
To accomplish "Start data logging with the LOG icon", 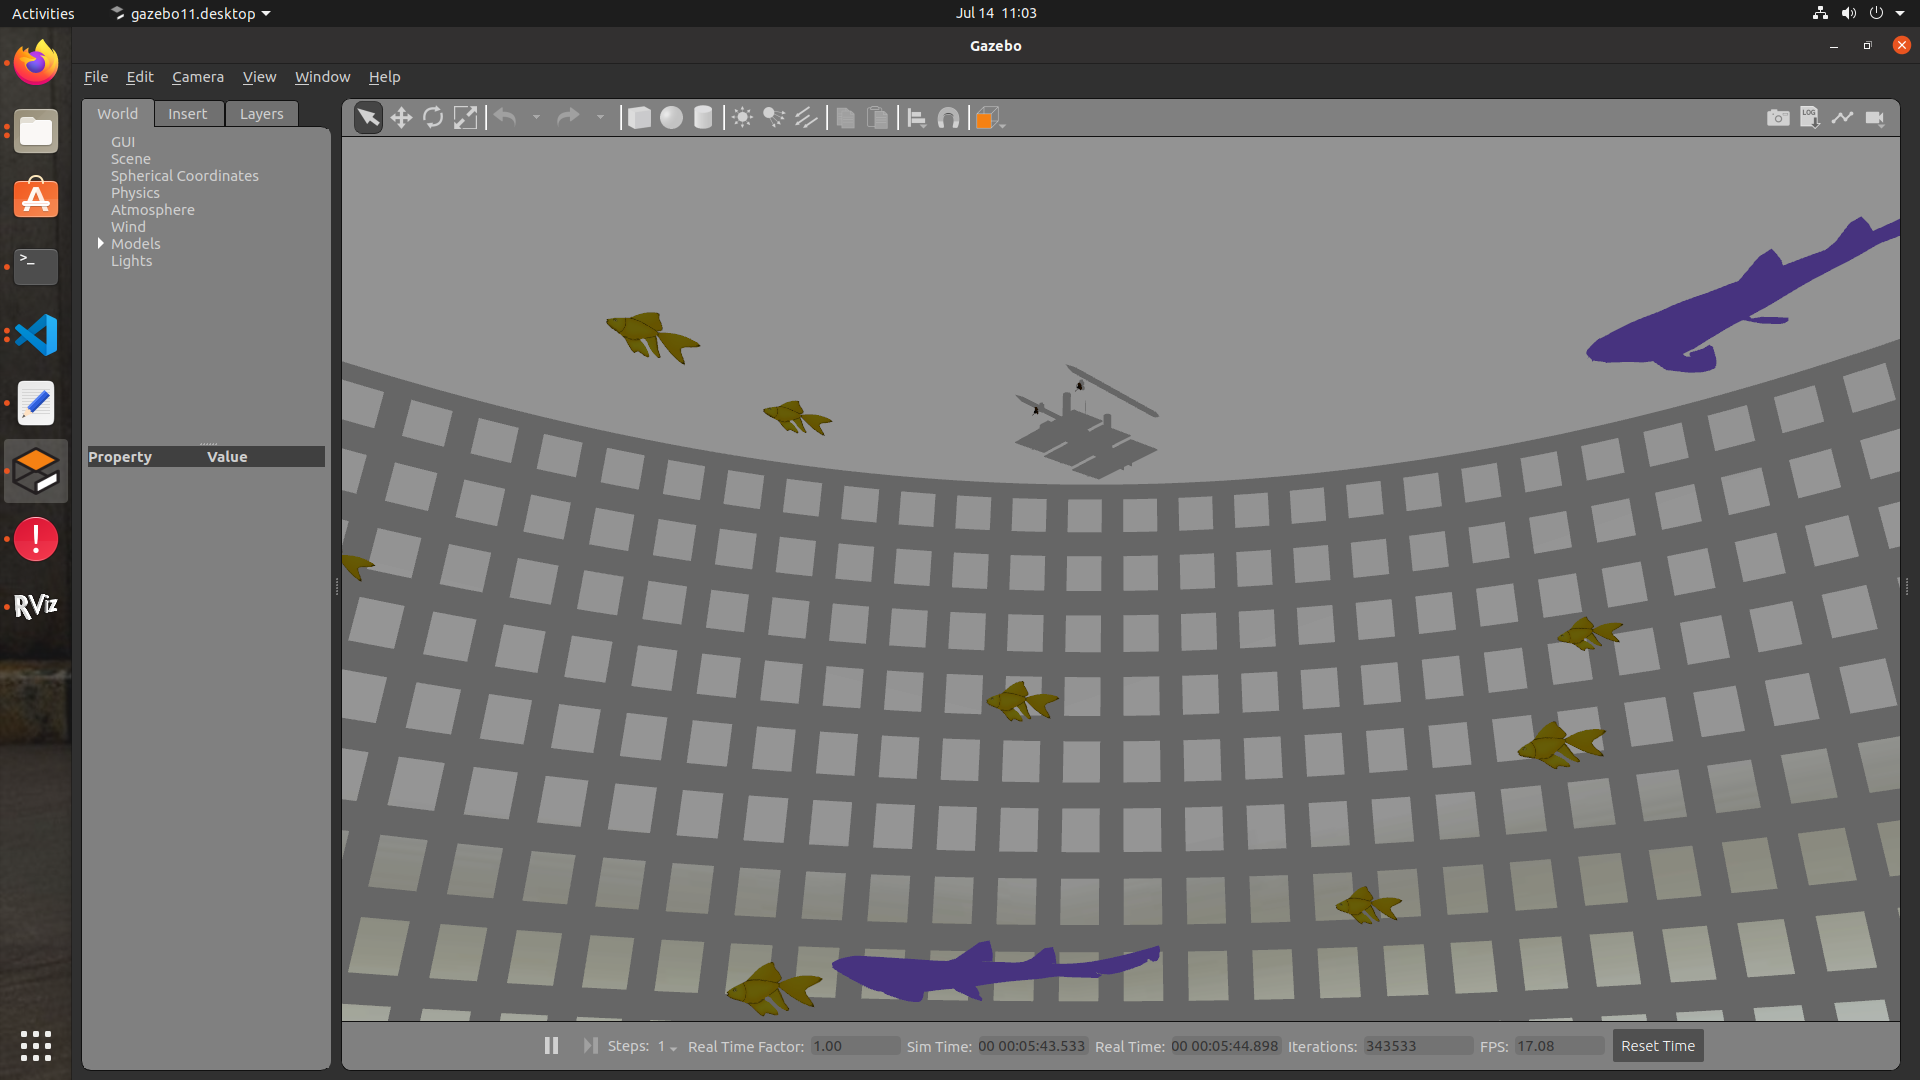I will coord(1810,117).
